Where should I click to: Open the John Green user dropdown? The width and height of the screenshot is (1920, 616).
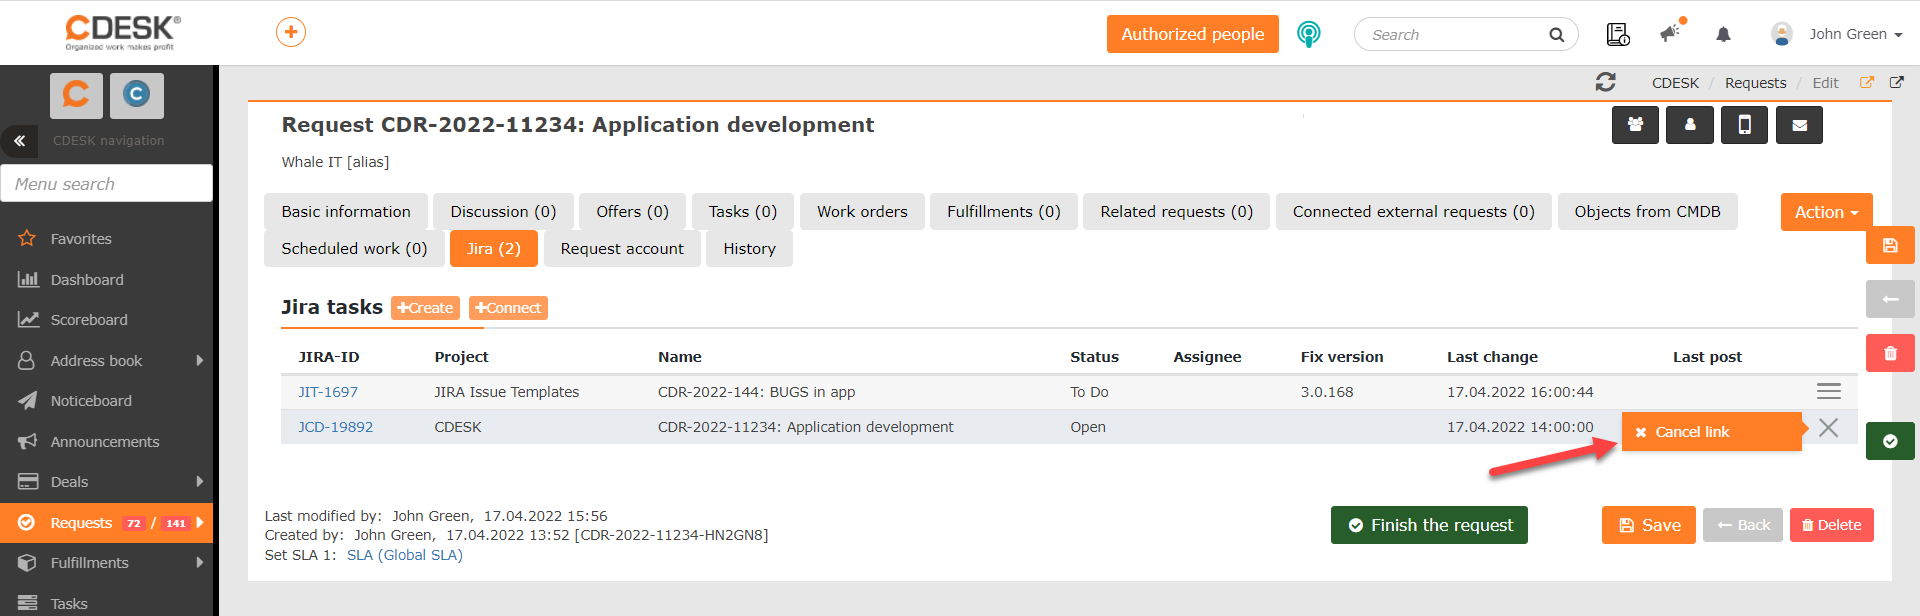[x=1855, y=34]
